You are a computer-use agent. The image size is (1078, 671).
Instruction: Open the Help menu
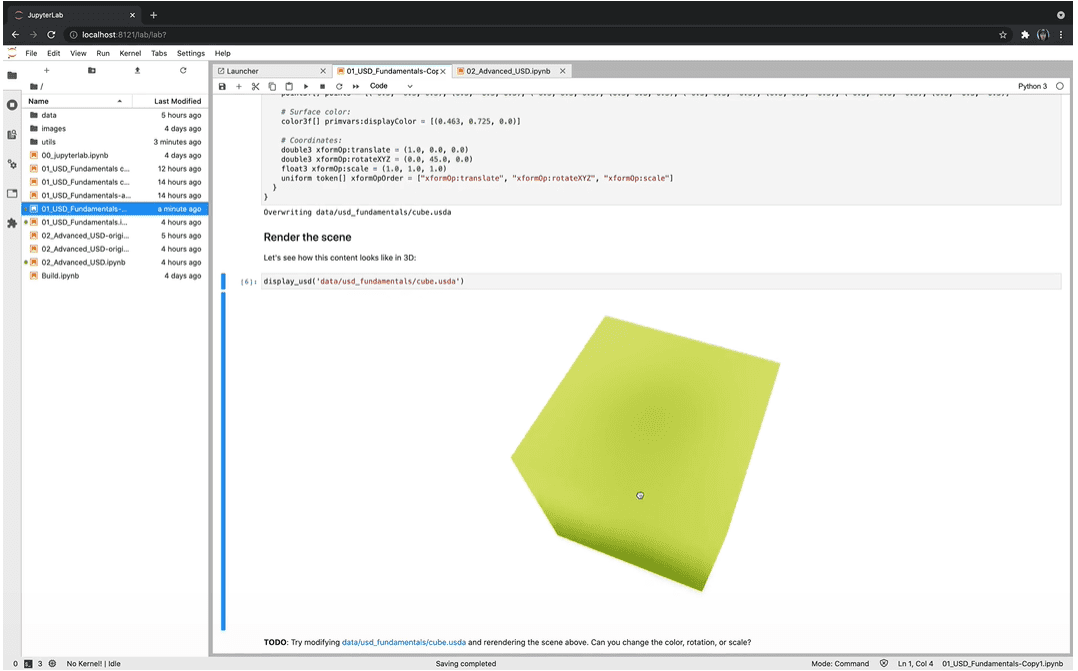(x=222, y=54)
